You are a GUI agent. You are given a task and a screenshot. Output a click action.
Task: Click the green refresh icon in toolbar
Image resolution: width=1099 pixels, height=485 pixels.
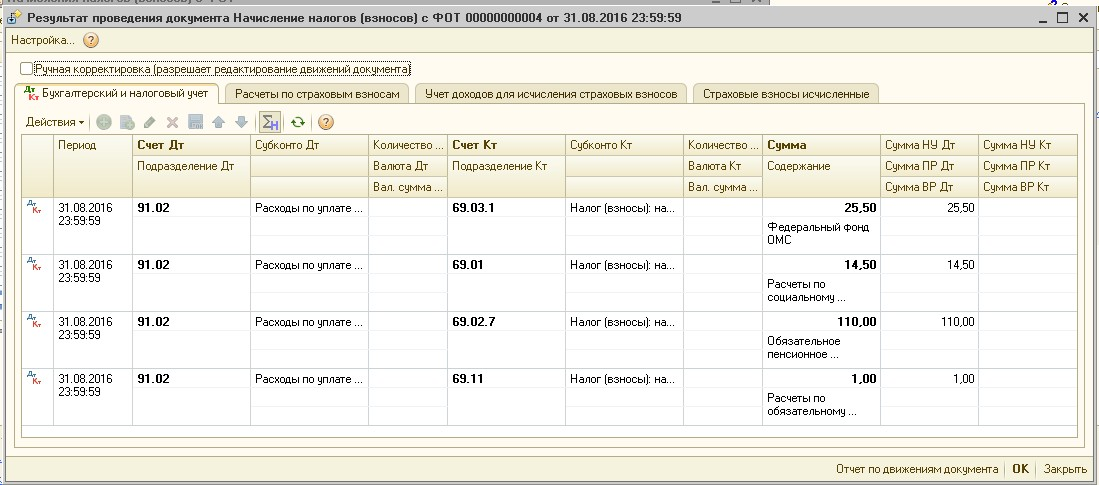297,122
